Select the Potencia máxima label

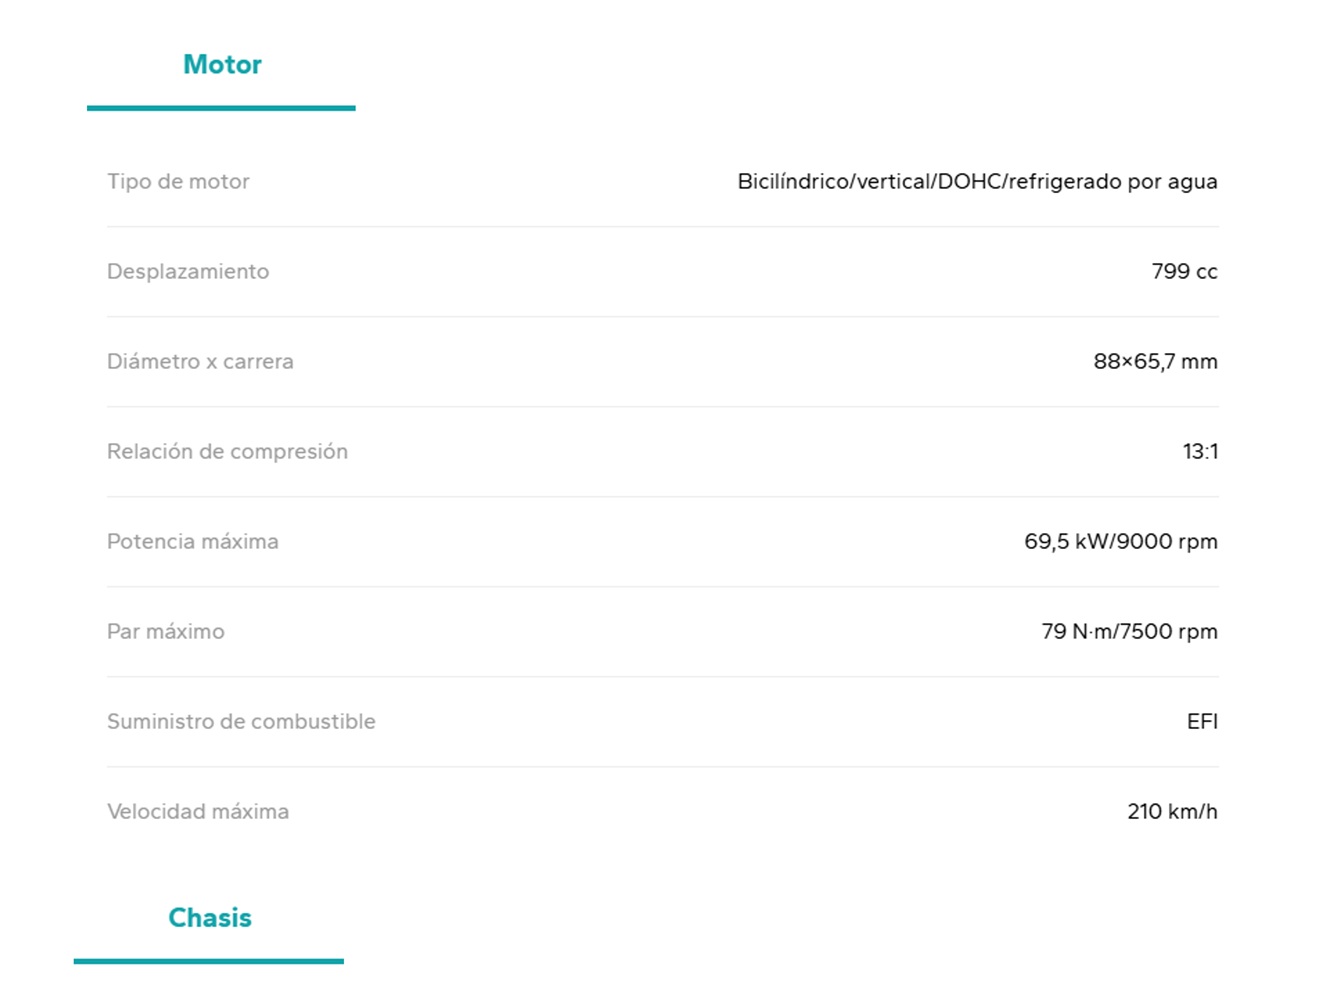(193, 541)
